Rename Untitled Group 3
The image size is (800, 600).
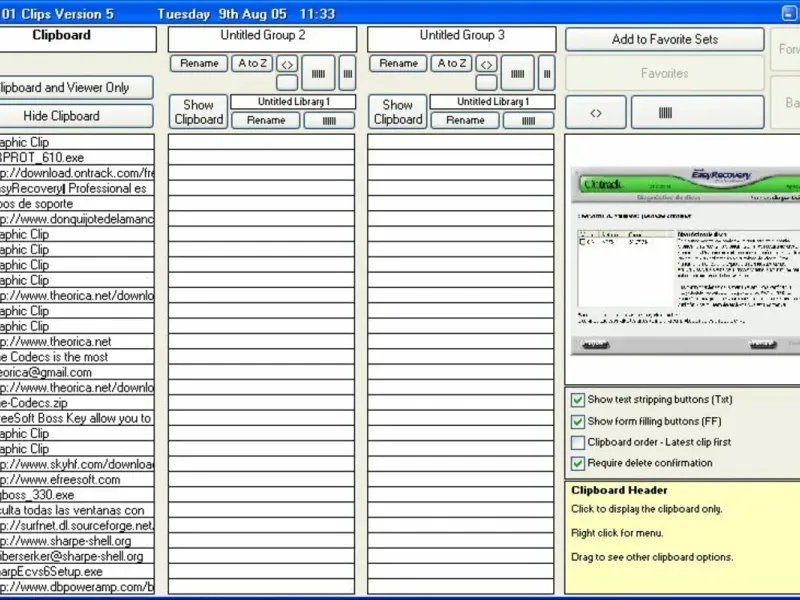coord(398,64)
